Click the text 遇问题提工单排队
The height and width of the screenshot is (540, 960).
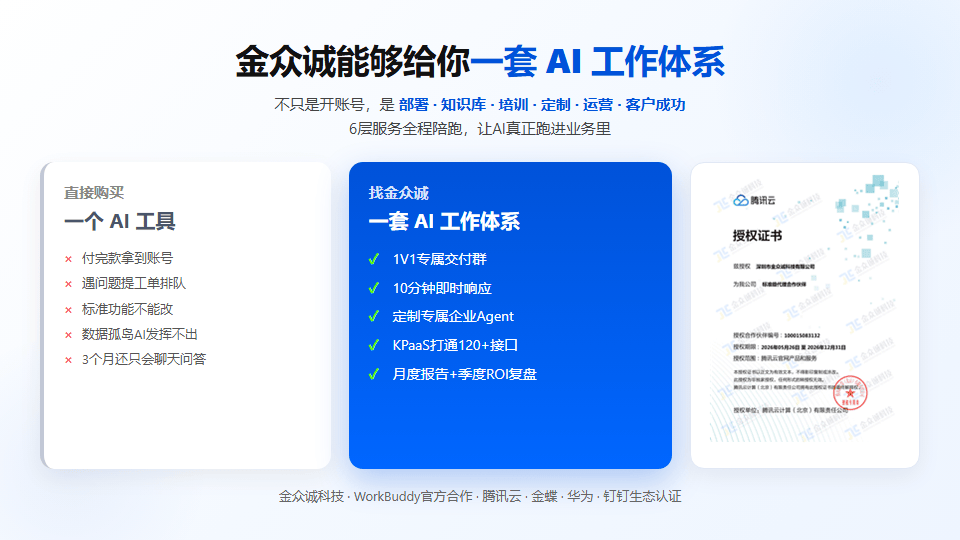pos(133,283)
